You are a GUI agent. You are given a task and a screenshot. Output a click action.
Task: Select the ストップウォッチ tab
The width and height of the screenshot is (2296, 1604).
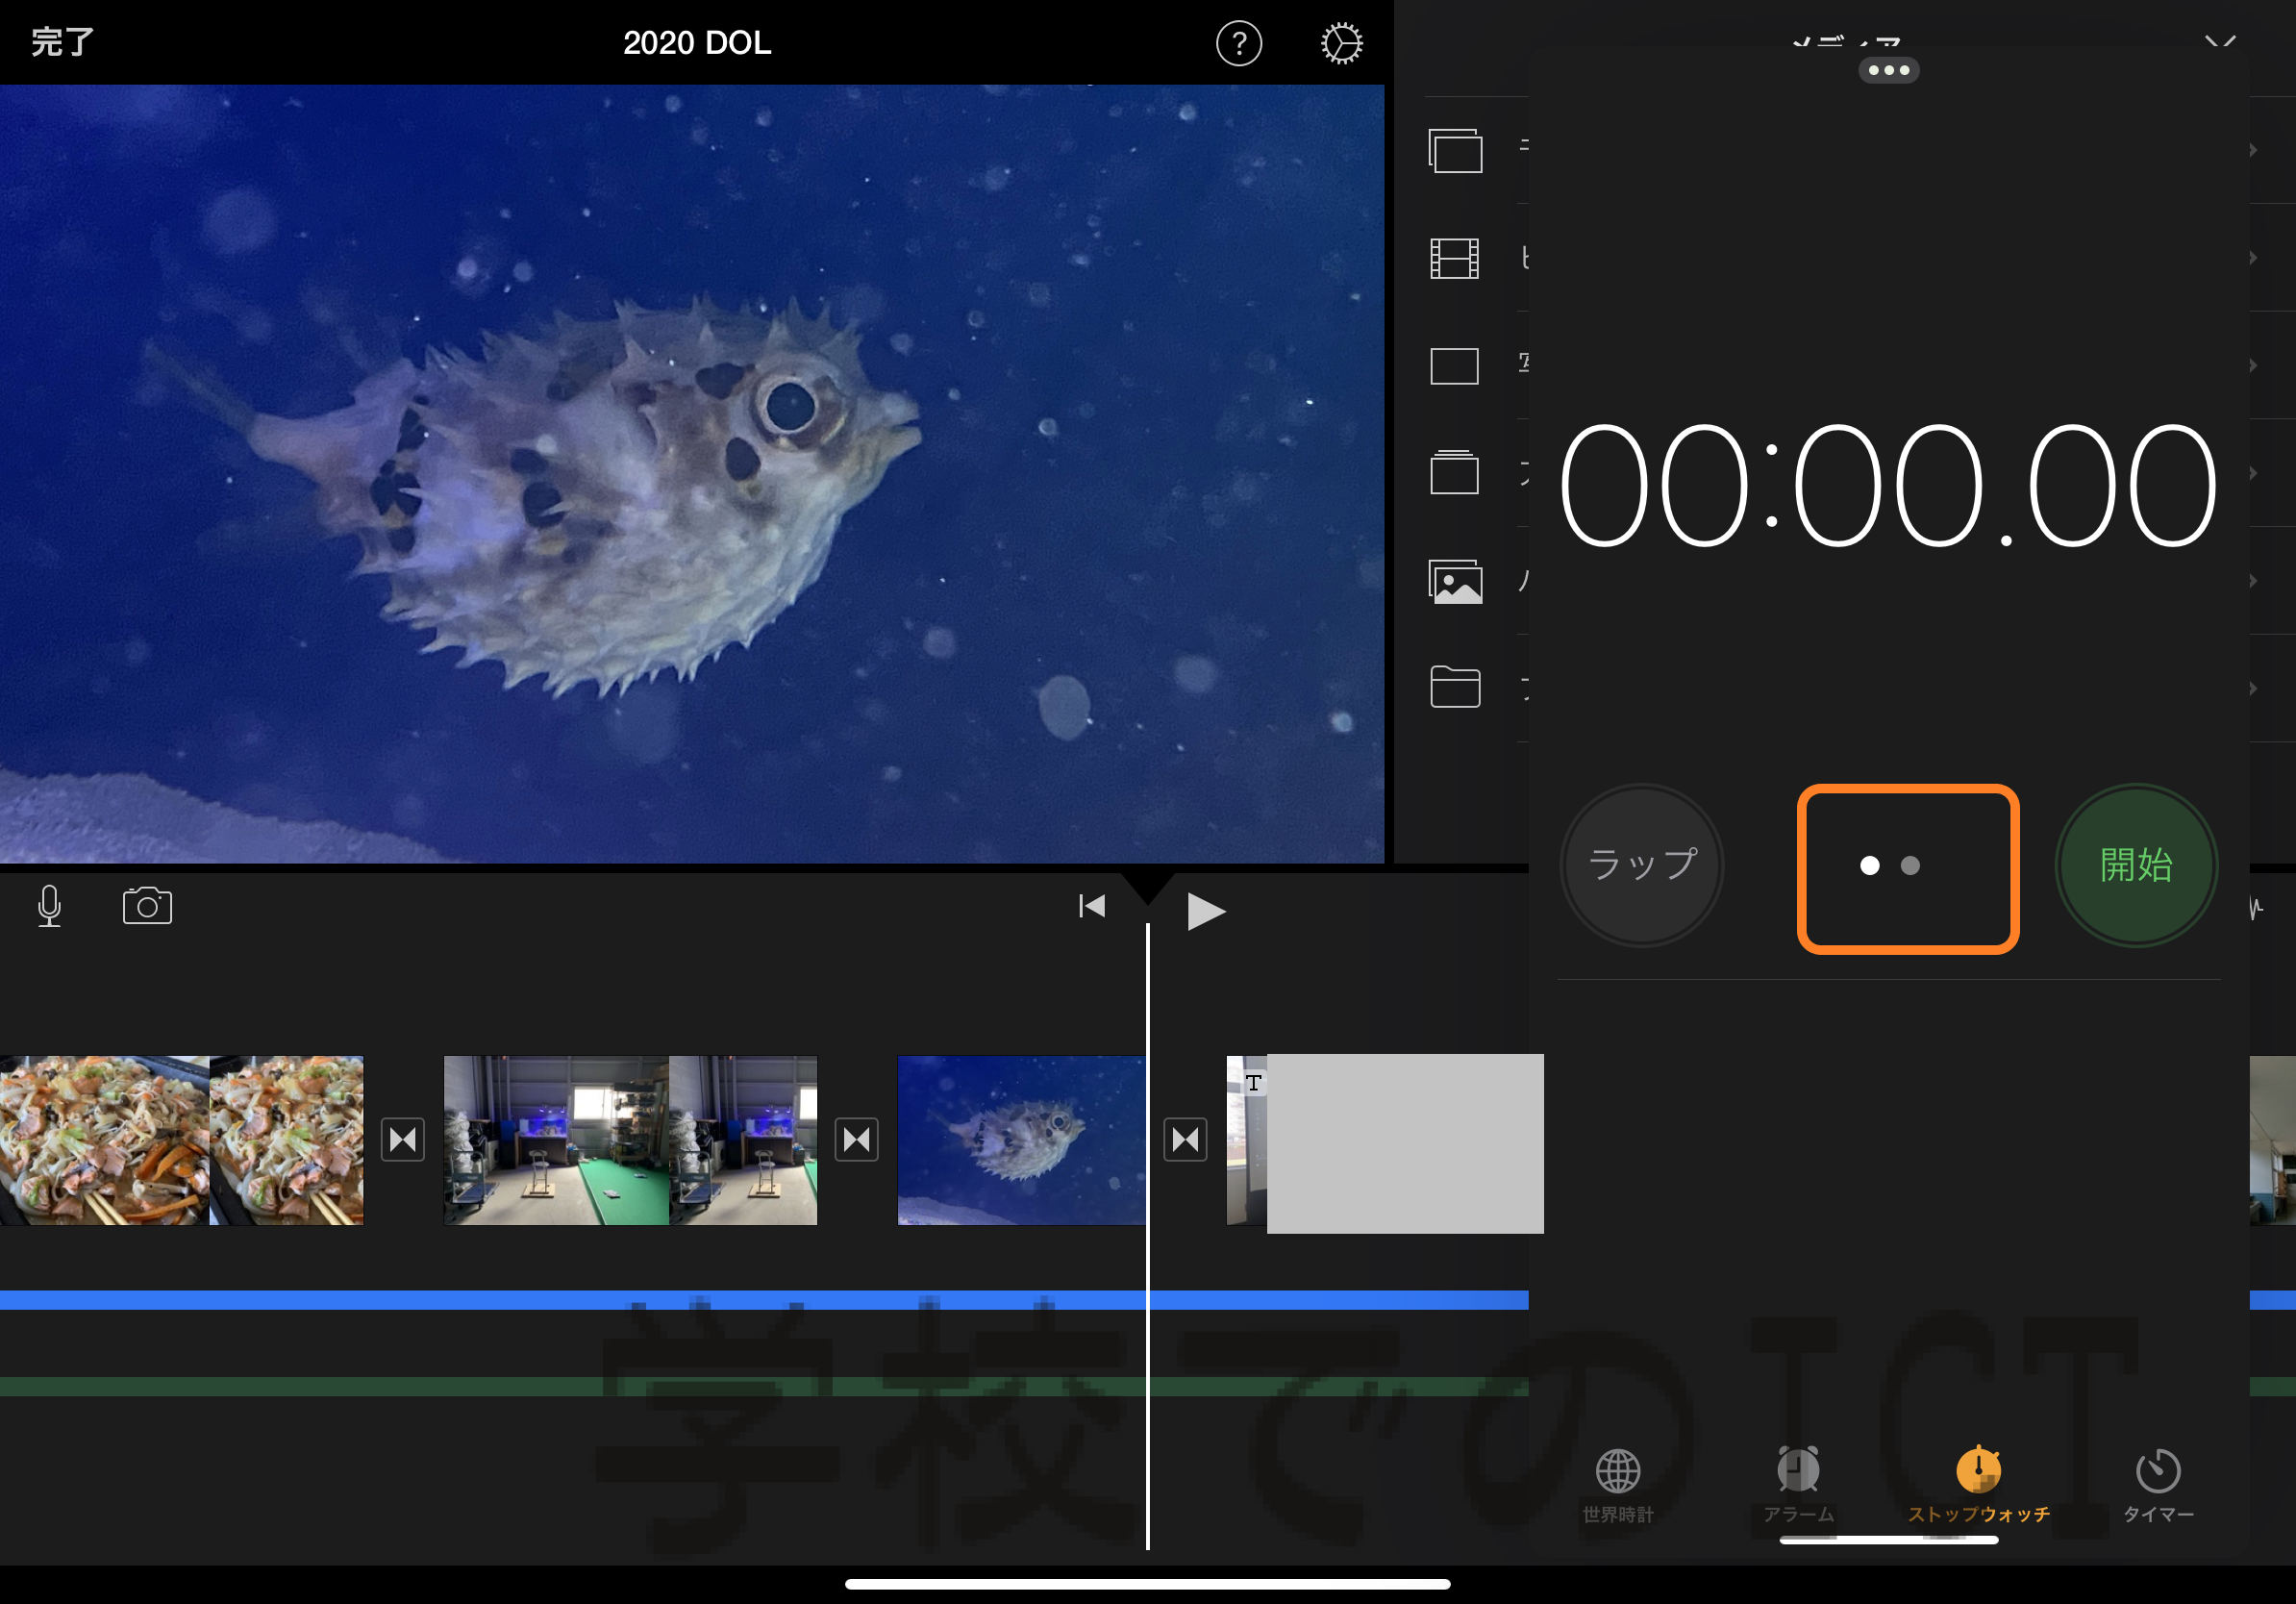pyautogui.click(x=1978, y=1485)
